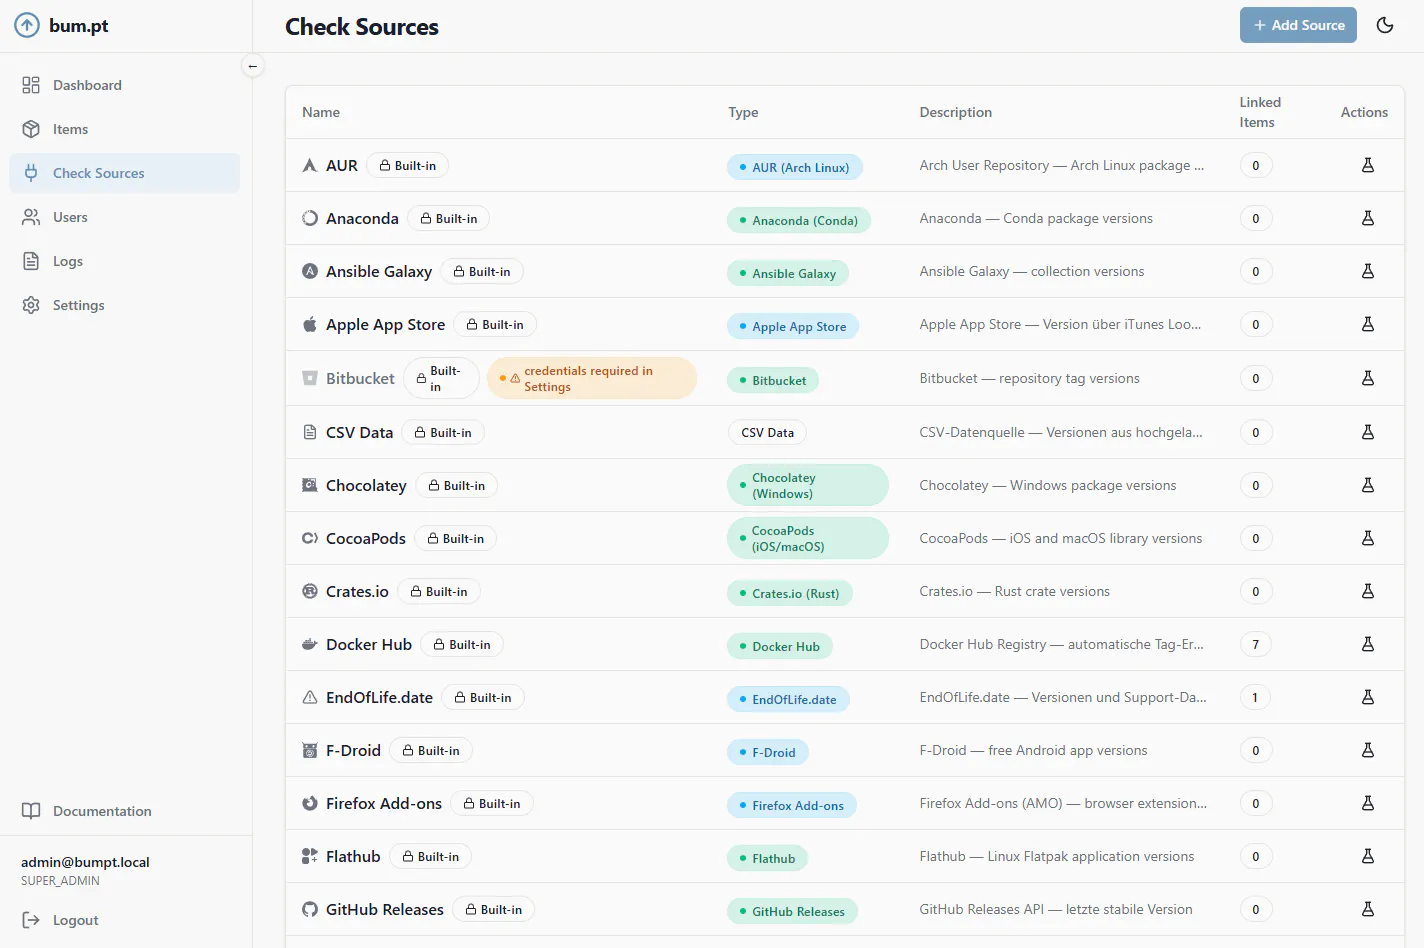The height and width of the screenshot is (948, 1424).
Task: Open the Logs page
Action: (x=125, y=261)
